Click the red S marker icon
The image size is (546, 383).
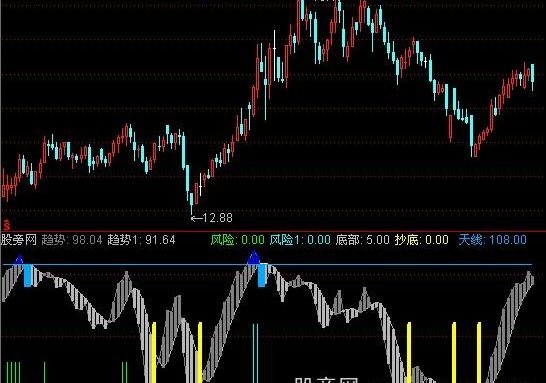[6, 225]
